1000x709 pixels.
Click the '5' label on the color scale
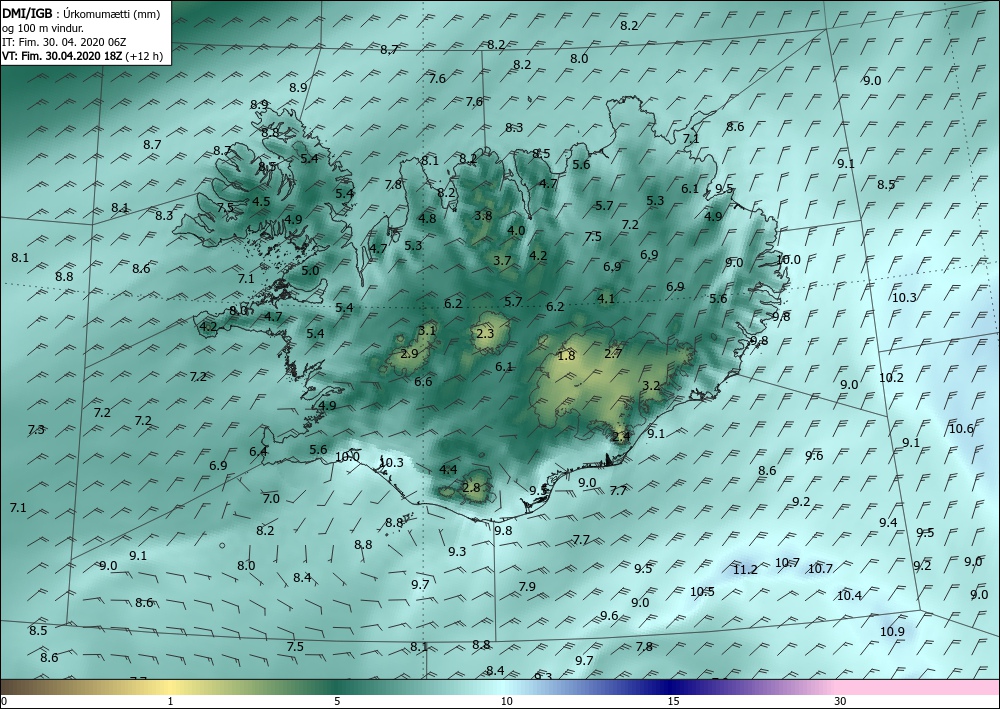tap(337, 702)
